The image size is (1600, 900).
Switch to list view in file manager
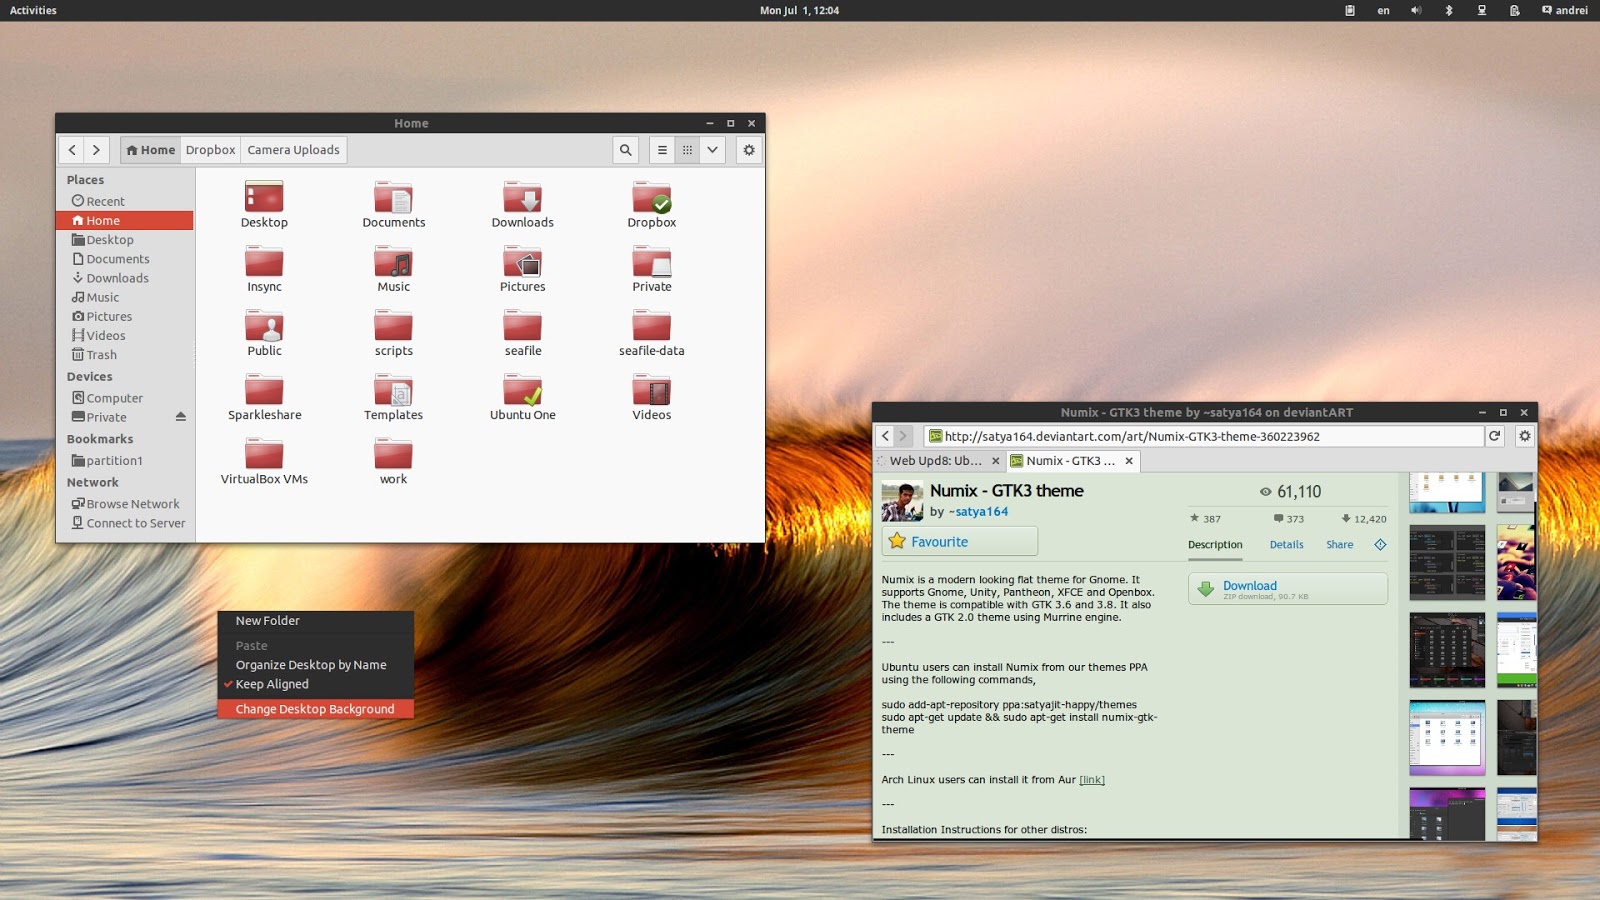point(662,150)
